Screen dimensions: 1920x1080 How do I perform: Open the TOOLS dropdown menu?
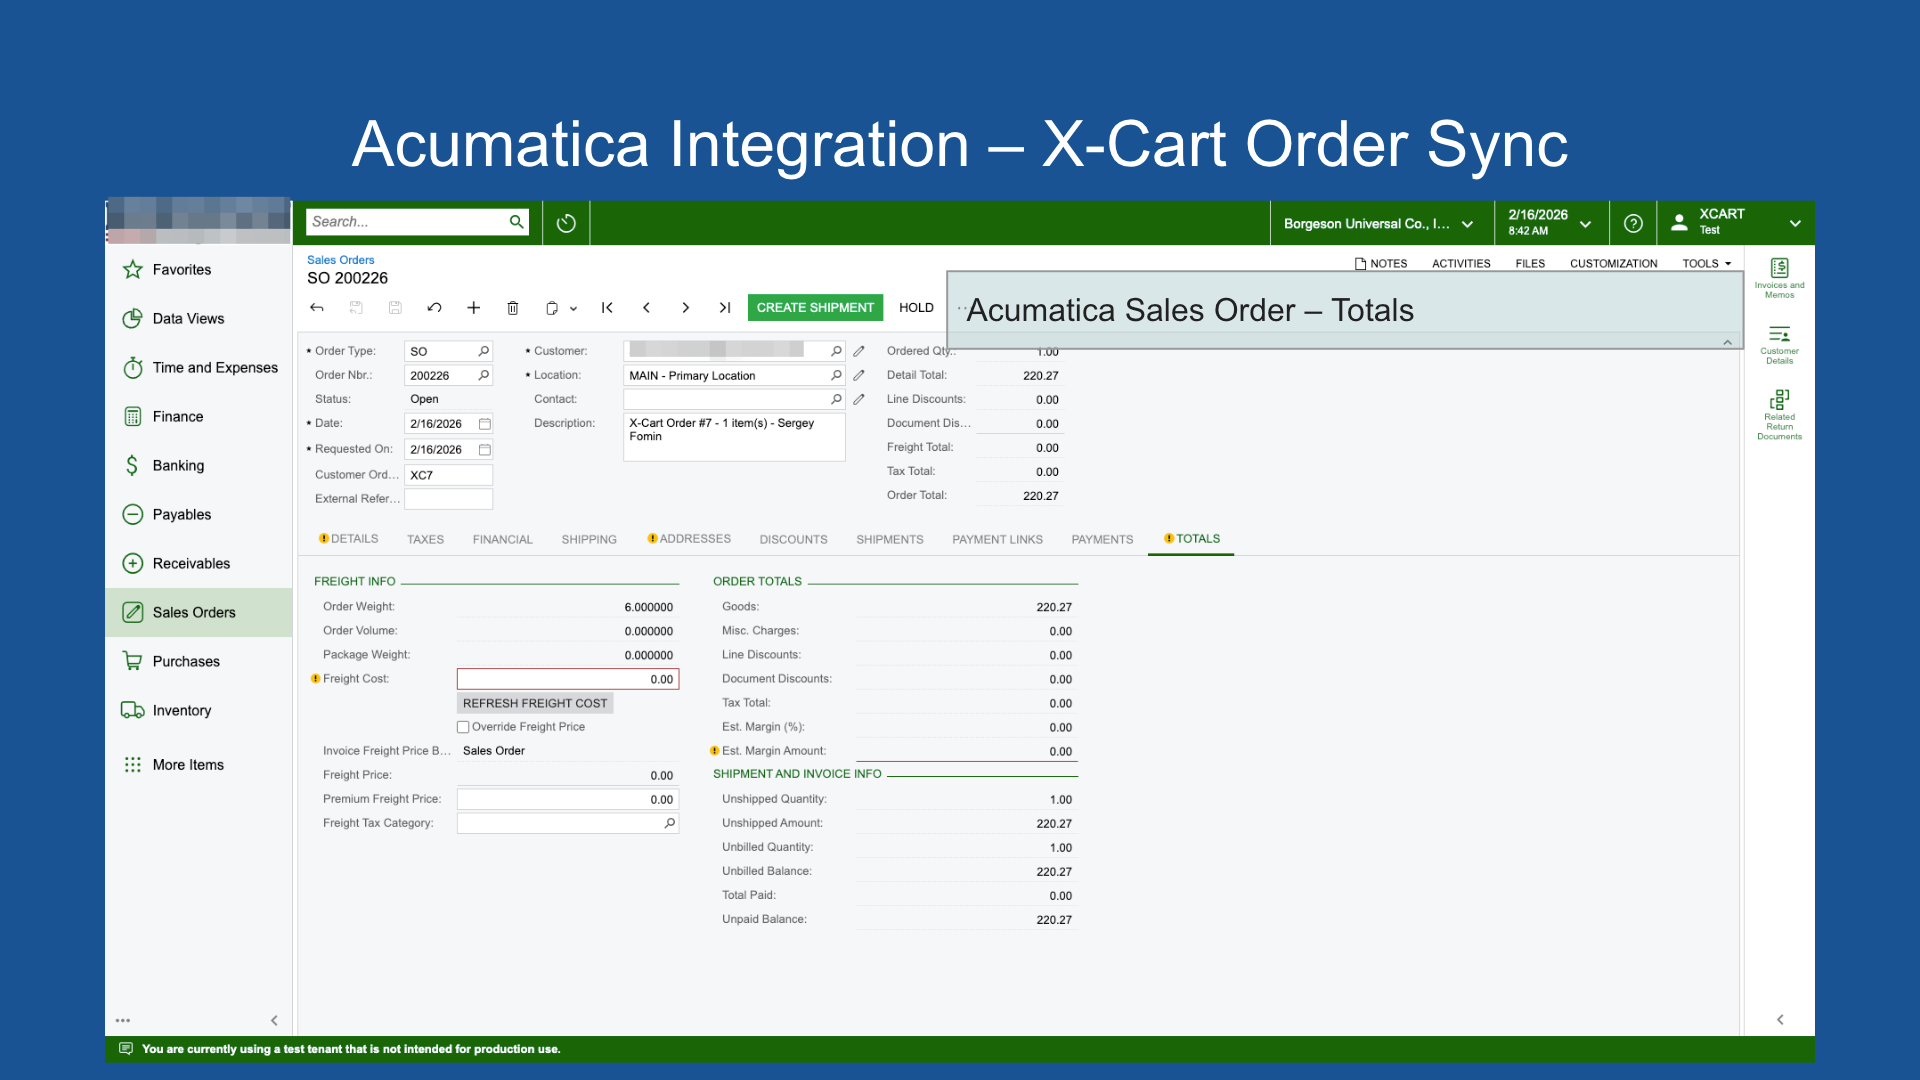(1706, 264)
